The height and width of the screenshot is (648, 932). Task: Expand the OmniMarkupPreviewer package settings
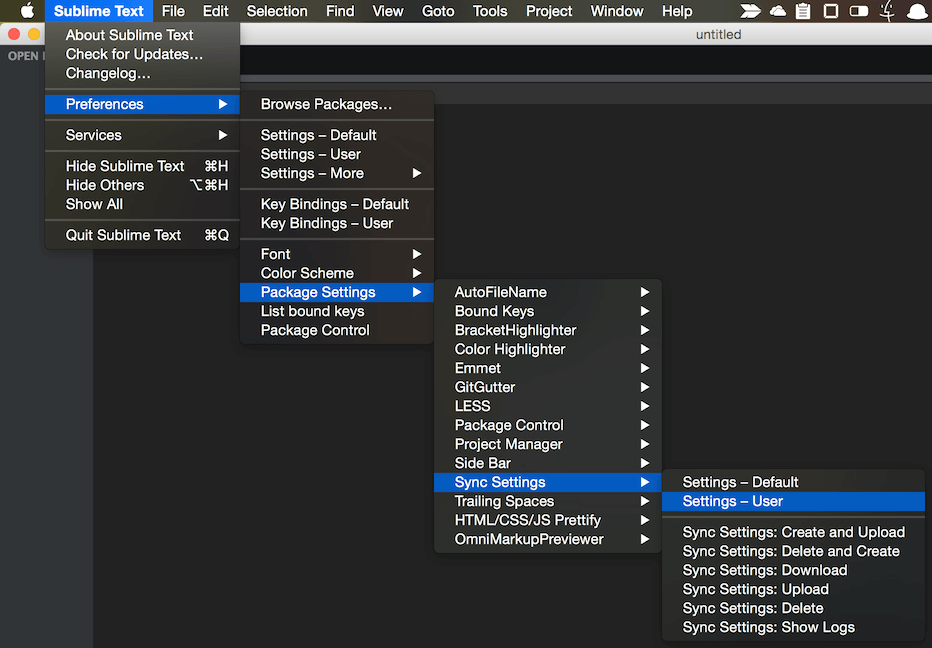(548, 539)
